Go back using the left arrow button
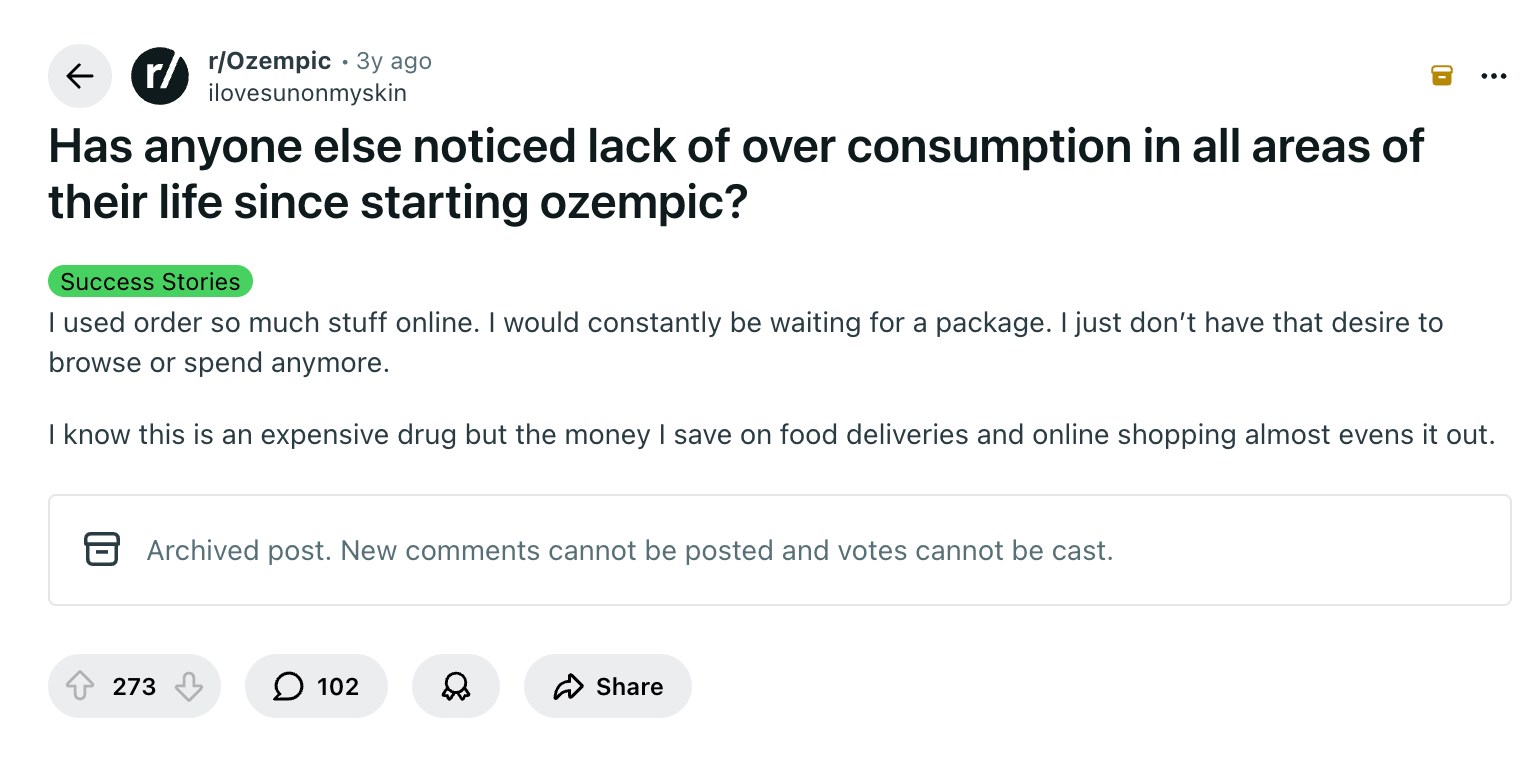 coord(79,76)
